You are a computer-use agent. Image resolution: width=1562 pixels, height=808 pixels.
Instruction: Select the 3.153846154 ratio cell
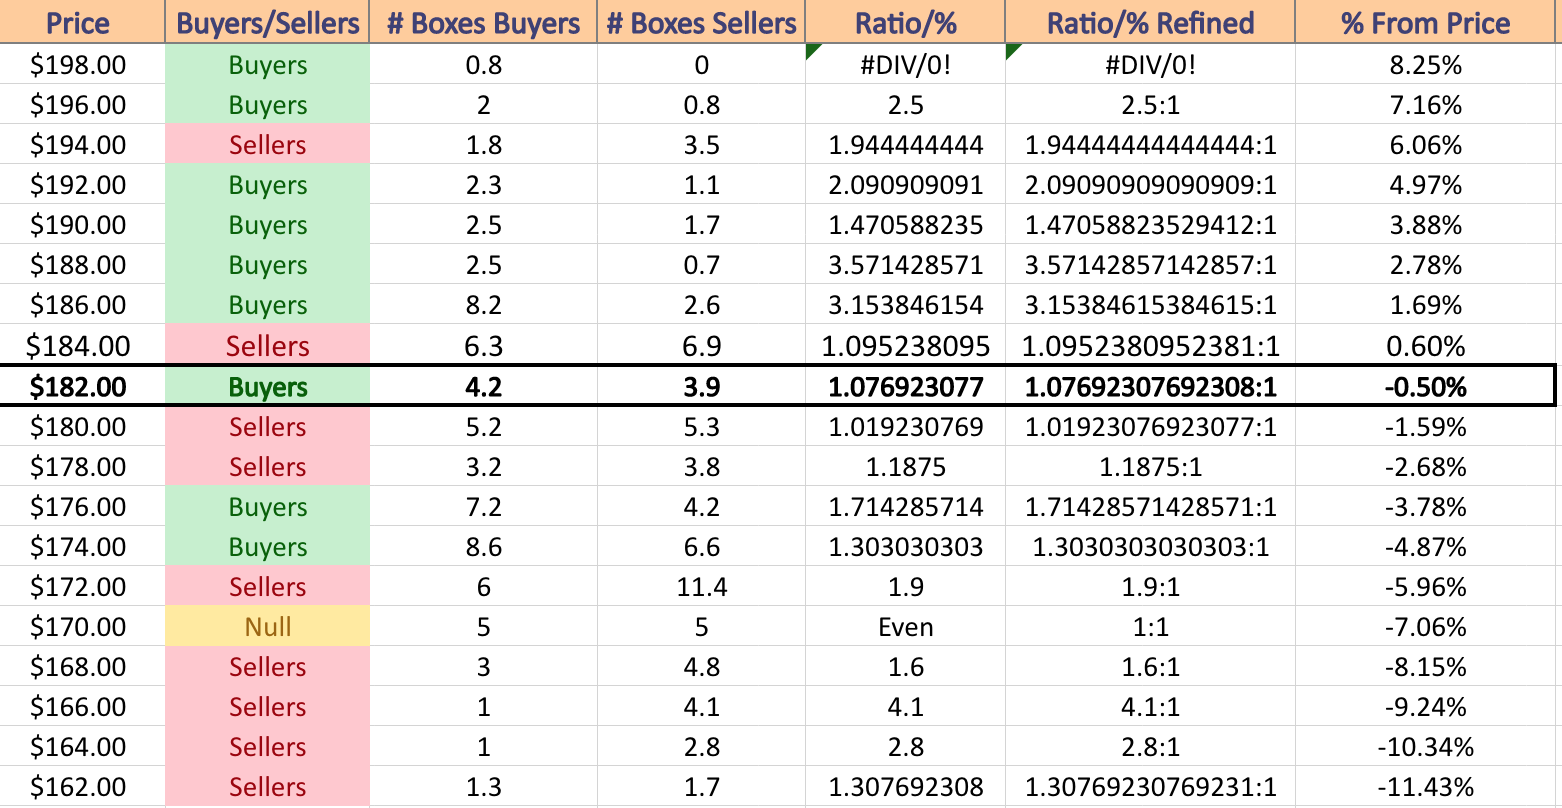coord(905,305)
